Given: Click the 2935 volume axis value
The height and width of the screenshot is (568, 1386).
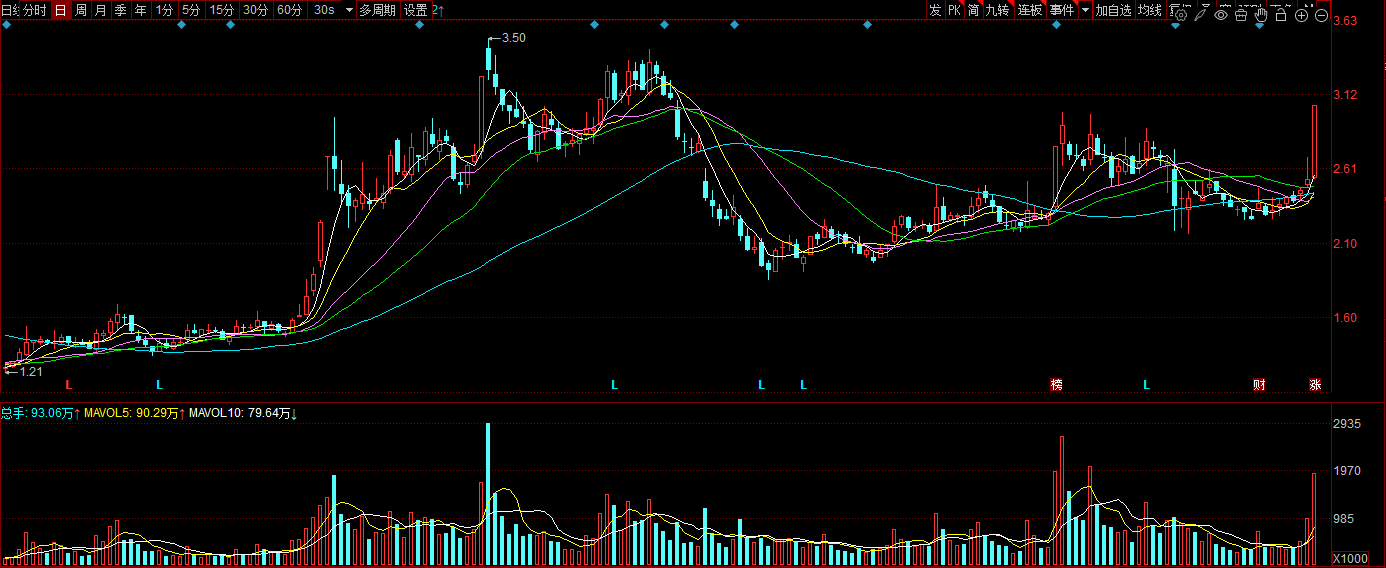Looking at the screenshot, I should point(1348,424).
